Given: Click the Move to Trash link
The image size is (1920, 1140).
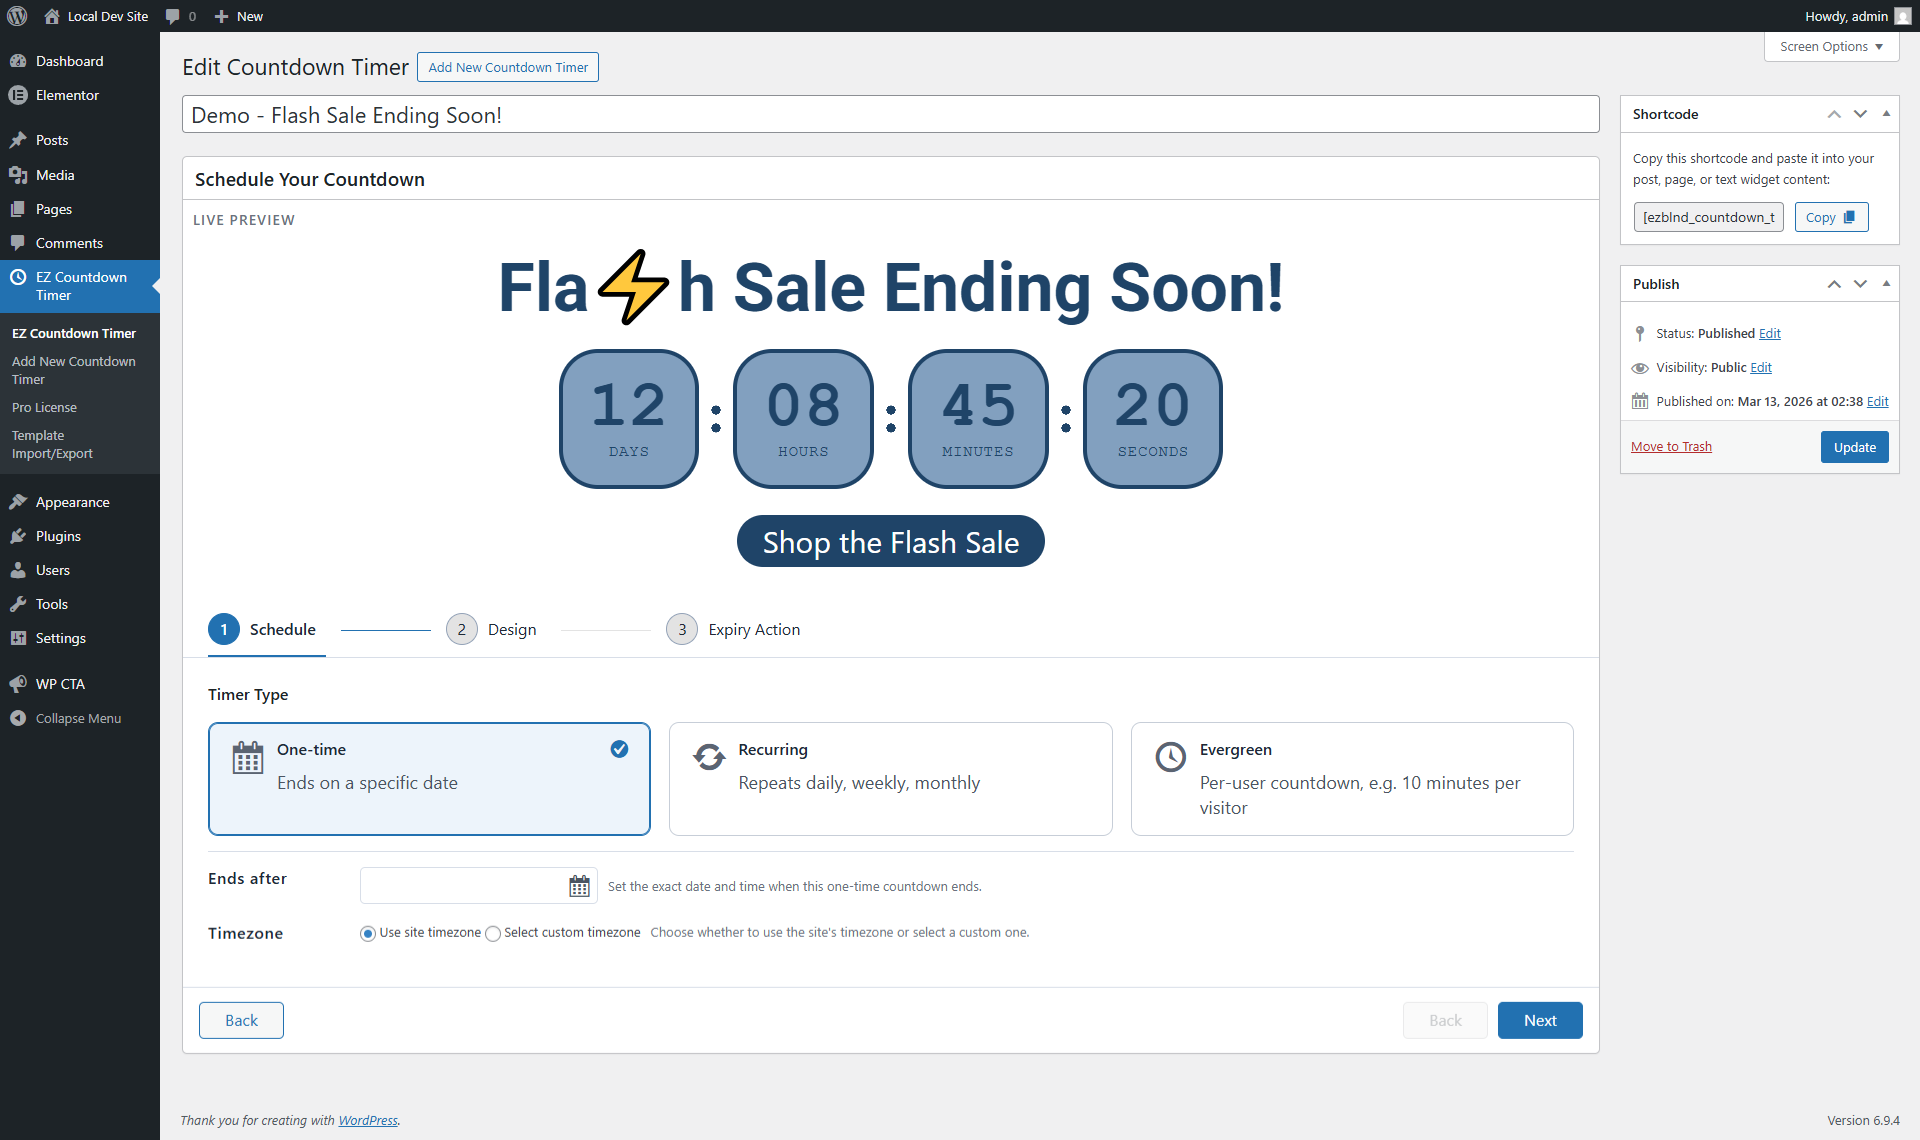Looking at the screenshot, I should coord(1671,447).
